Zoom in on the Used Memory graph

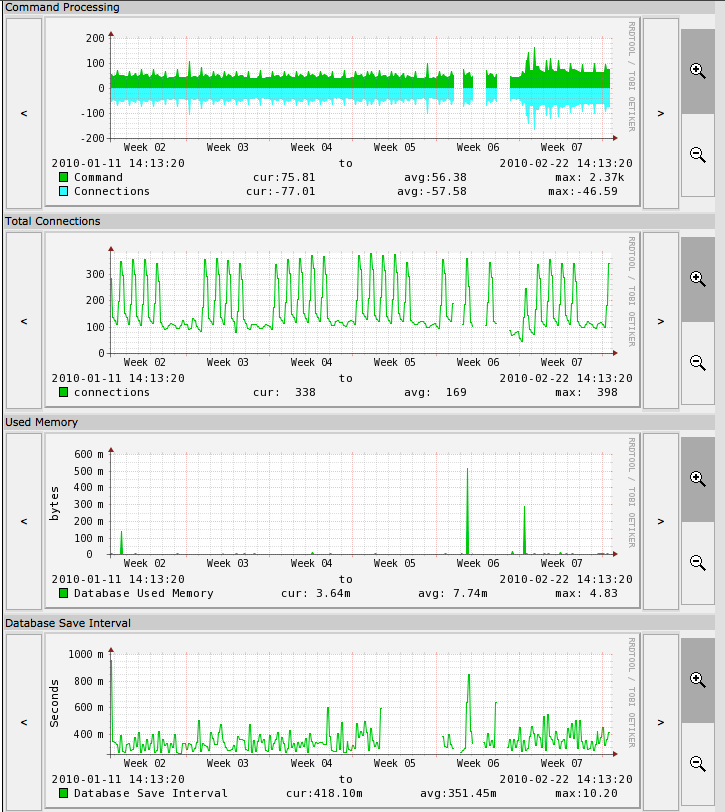click(698, 478)
